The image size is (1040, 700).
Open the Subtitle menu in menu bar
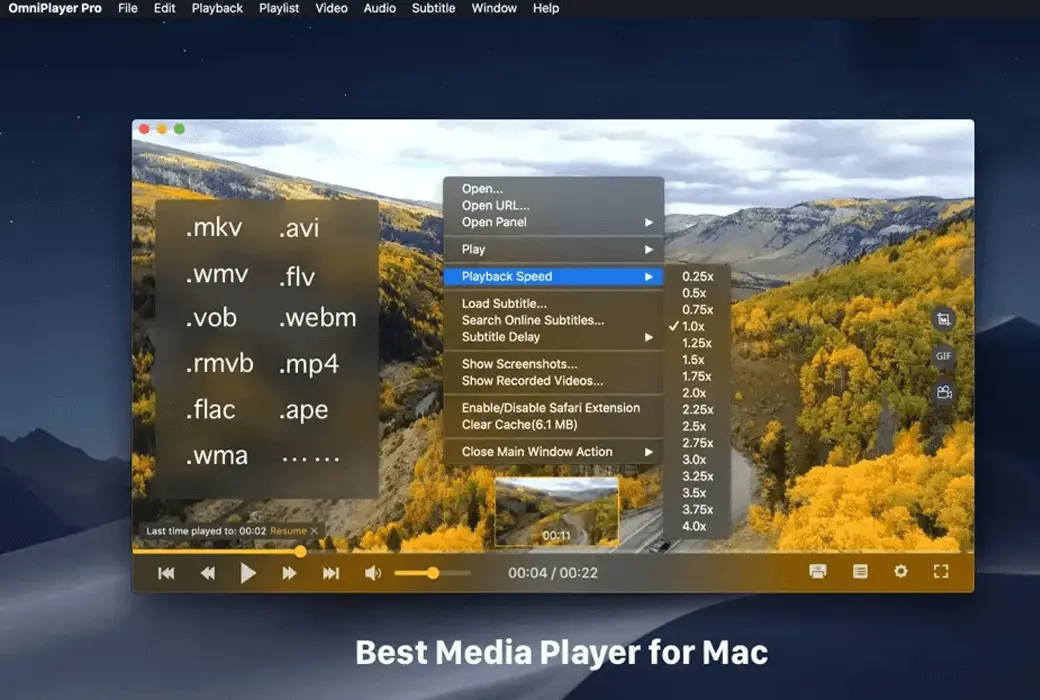[433, 8]
